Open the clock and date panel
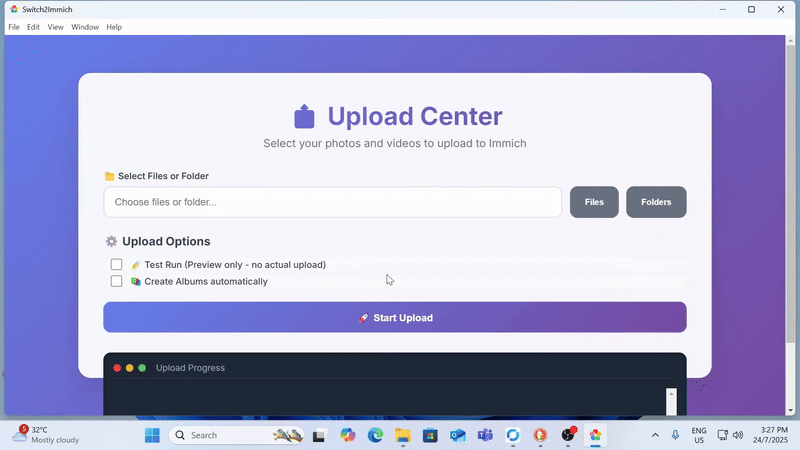The height and width of the screenshot is (450, 800). click(x=770, y=435)
